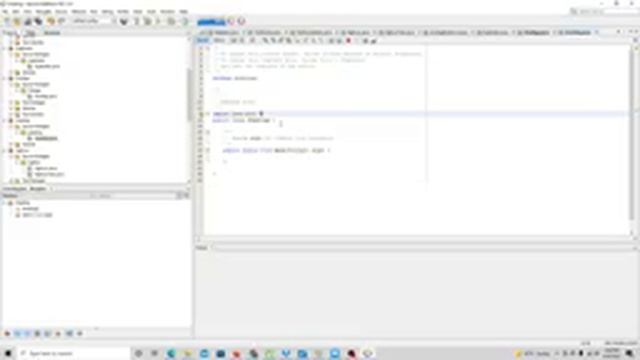640x360 pixels.
Task: Switch to the Files tab
Action: point(31,33)
